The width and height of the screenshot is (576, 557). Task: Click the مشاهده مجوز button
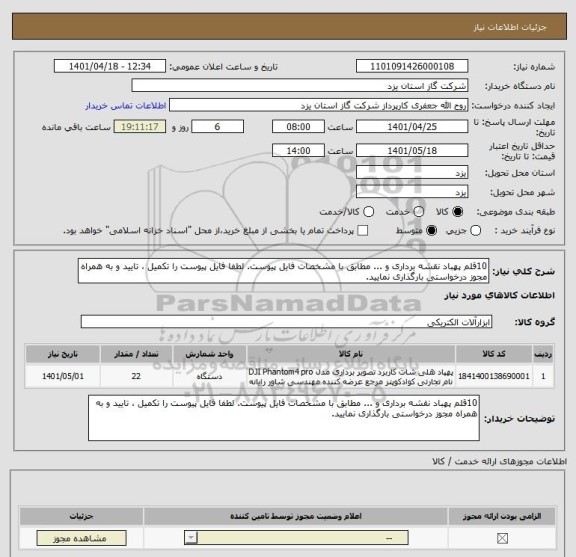pyautogui.click(x=81, y=538)
